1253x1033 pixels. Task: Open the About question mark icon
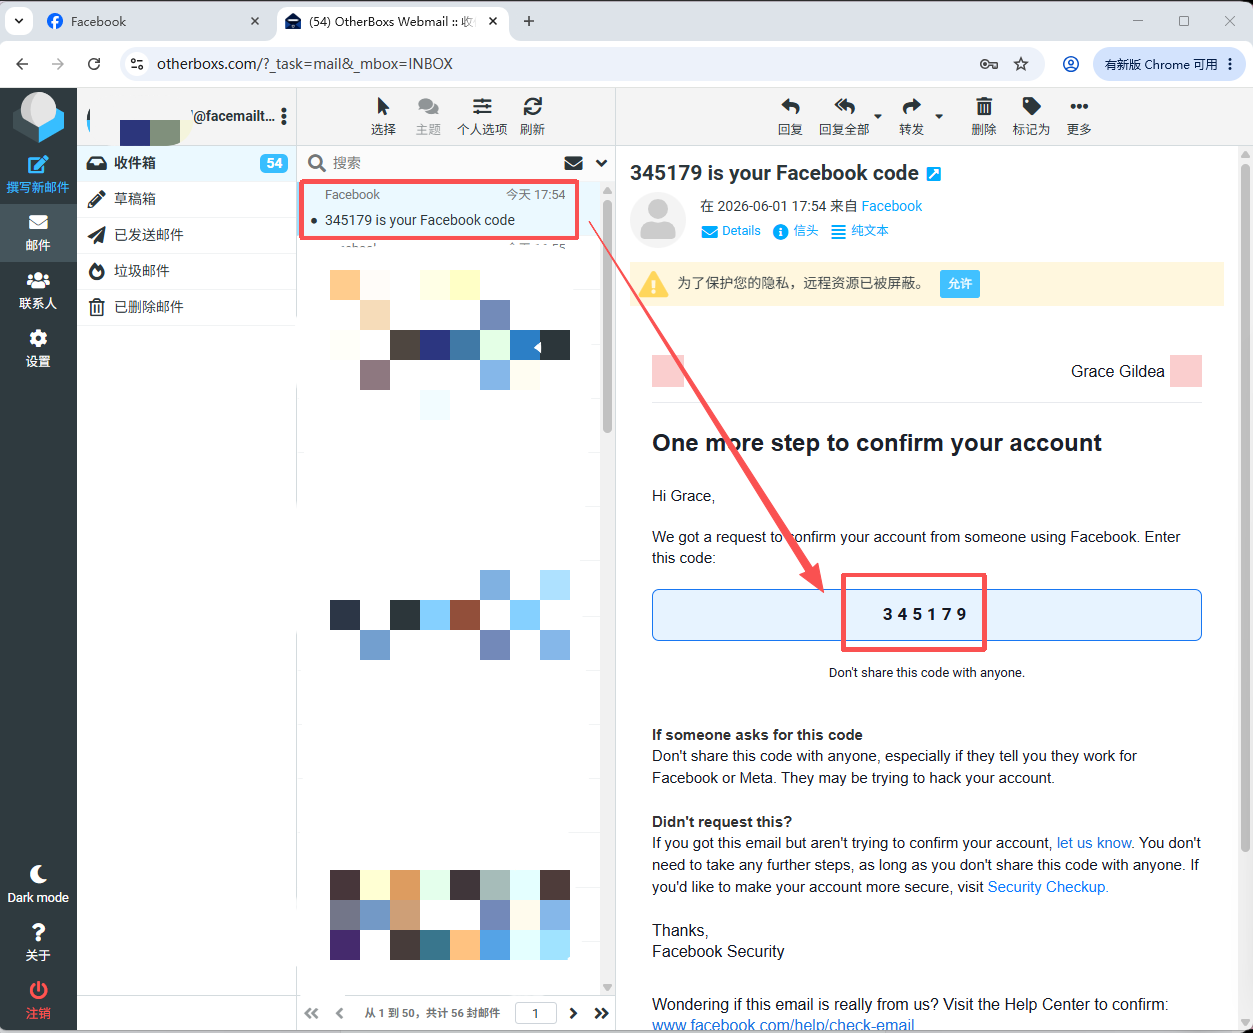[38, 942]
